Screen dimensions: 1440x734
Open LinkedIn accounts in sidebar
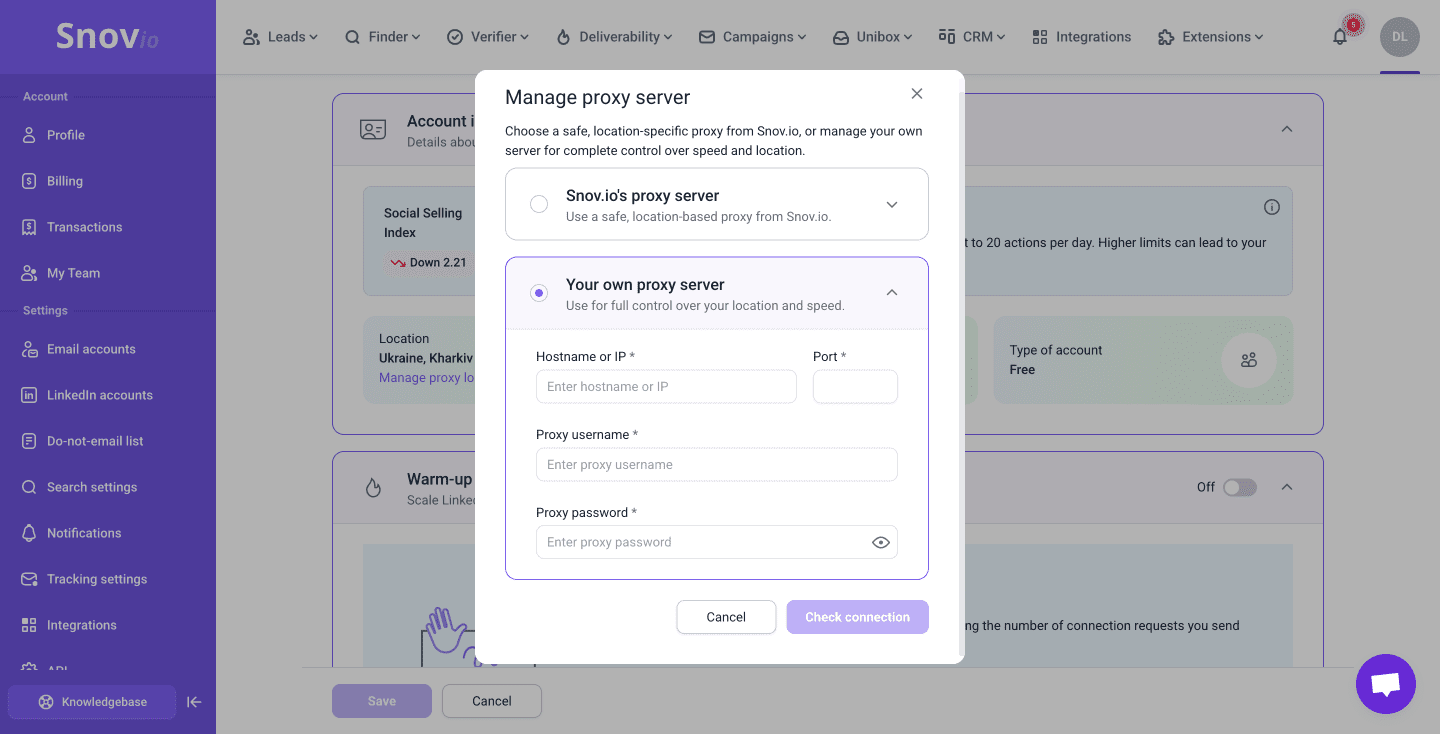[x=99, y=395]
